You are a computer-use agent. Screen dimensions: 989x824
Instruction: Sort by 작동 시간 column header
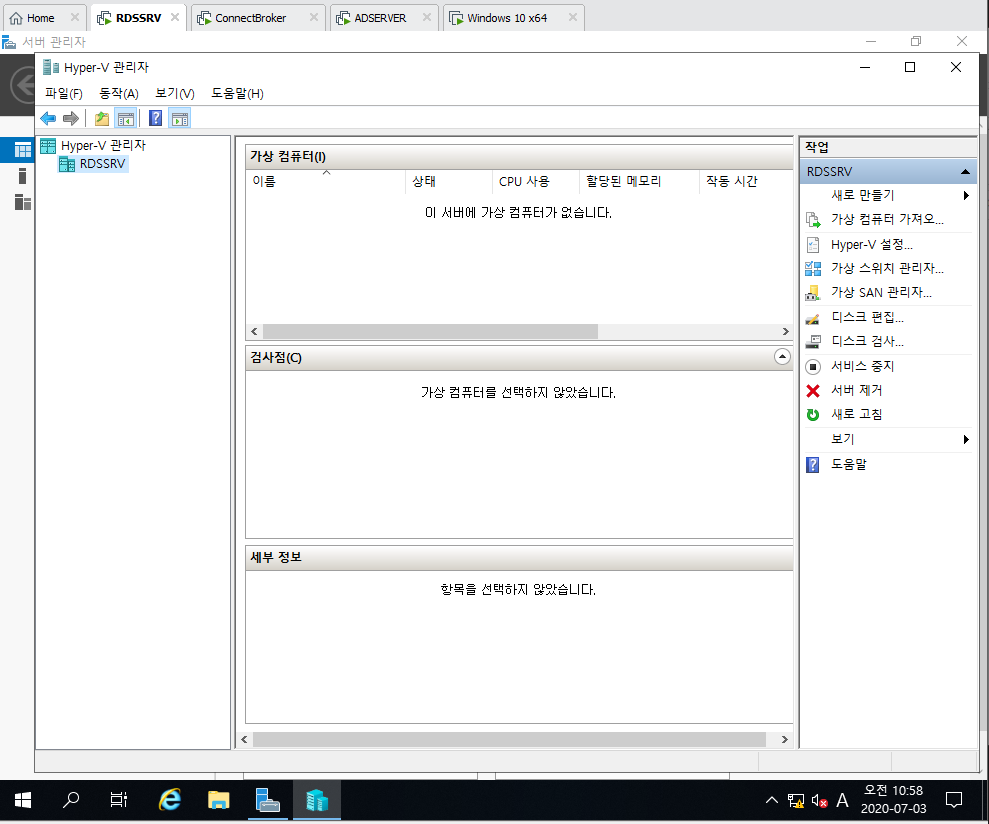point(746,182)
